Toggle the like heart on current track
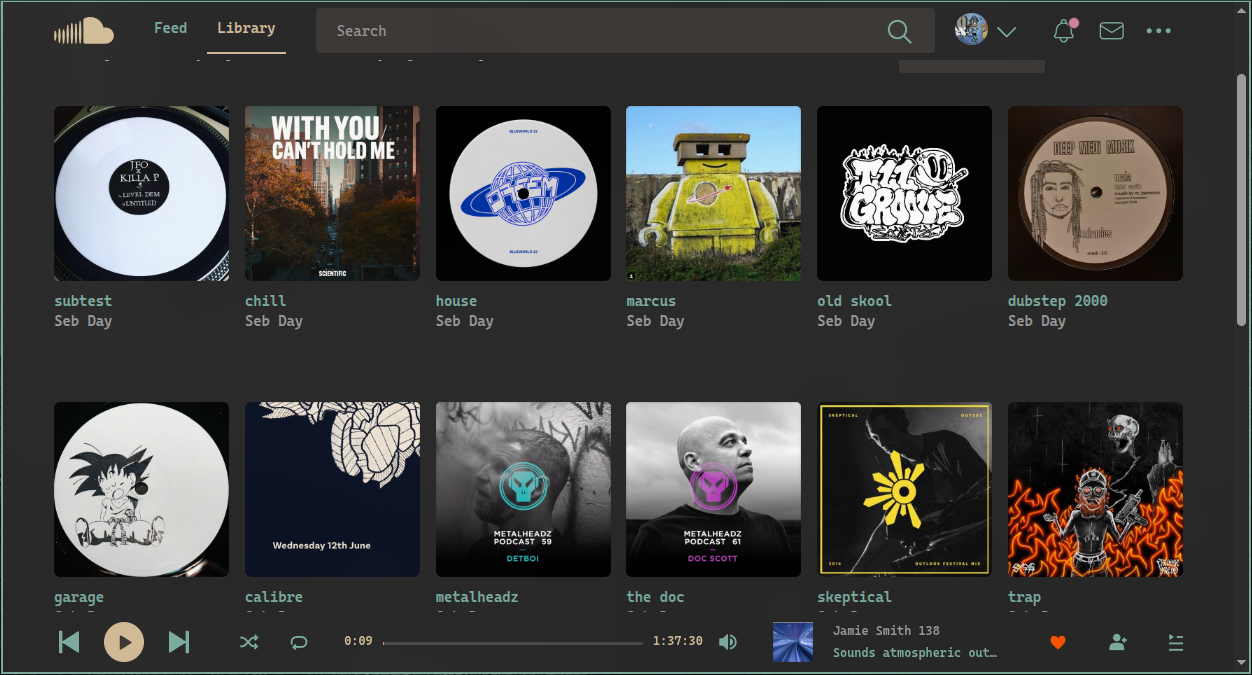The image size is (1252, 675). pyautogui.click(x=1058, y=642)
